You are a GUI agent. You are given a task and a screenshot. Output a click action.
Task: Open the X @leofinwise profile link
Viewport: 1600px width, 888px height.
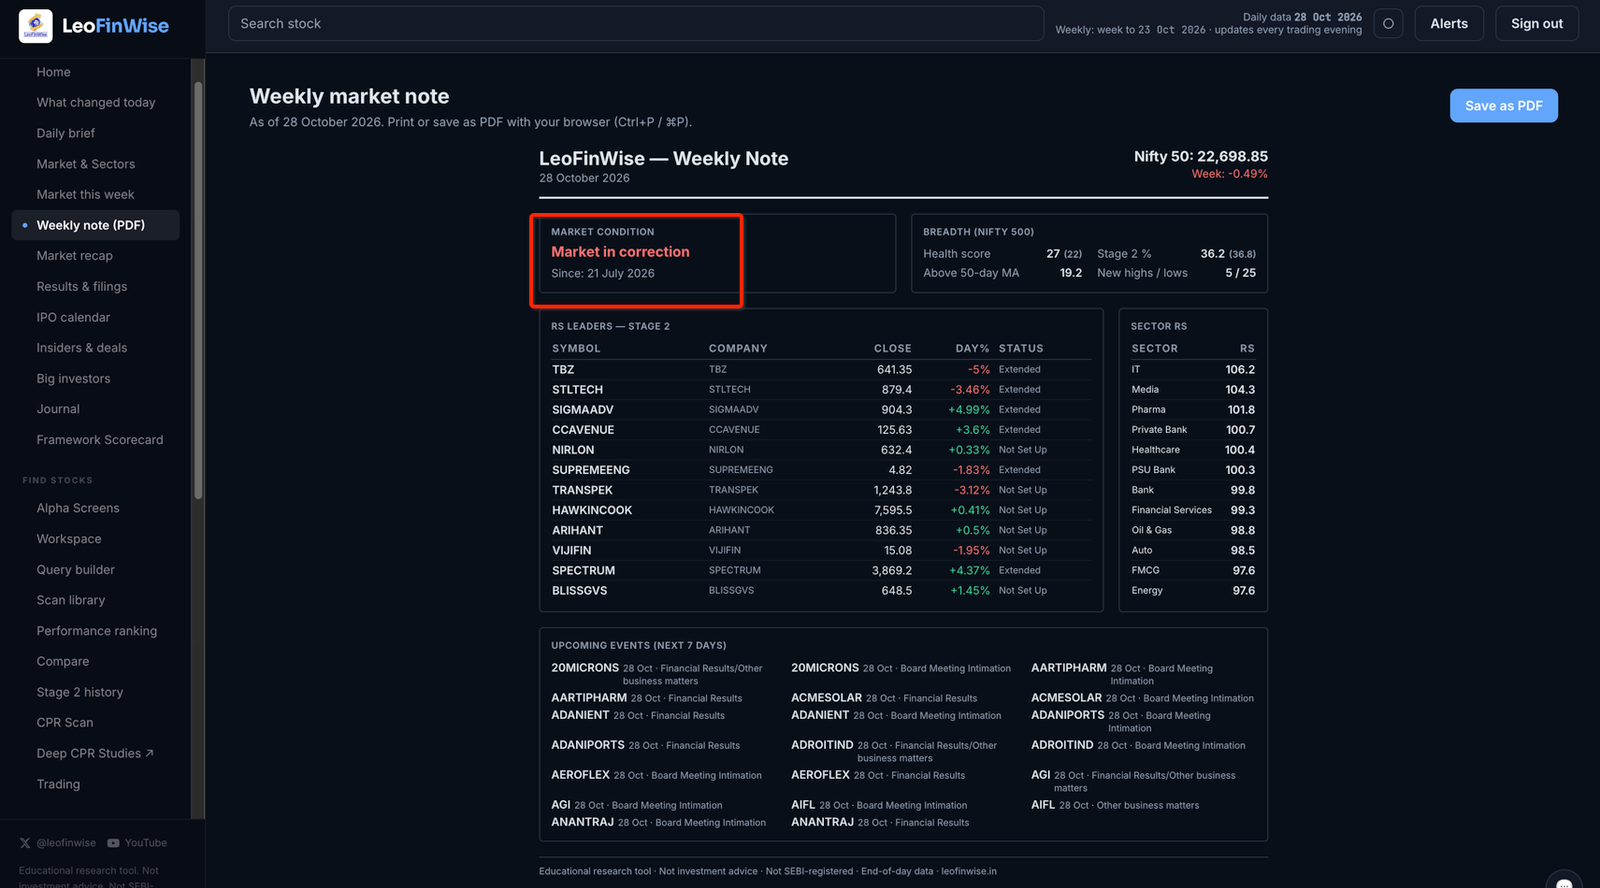click(58, 843)
